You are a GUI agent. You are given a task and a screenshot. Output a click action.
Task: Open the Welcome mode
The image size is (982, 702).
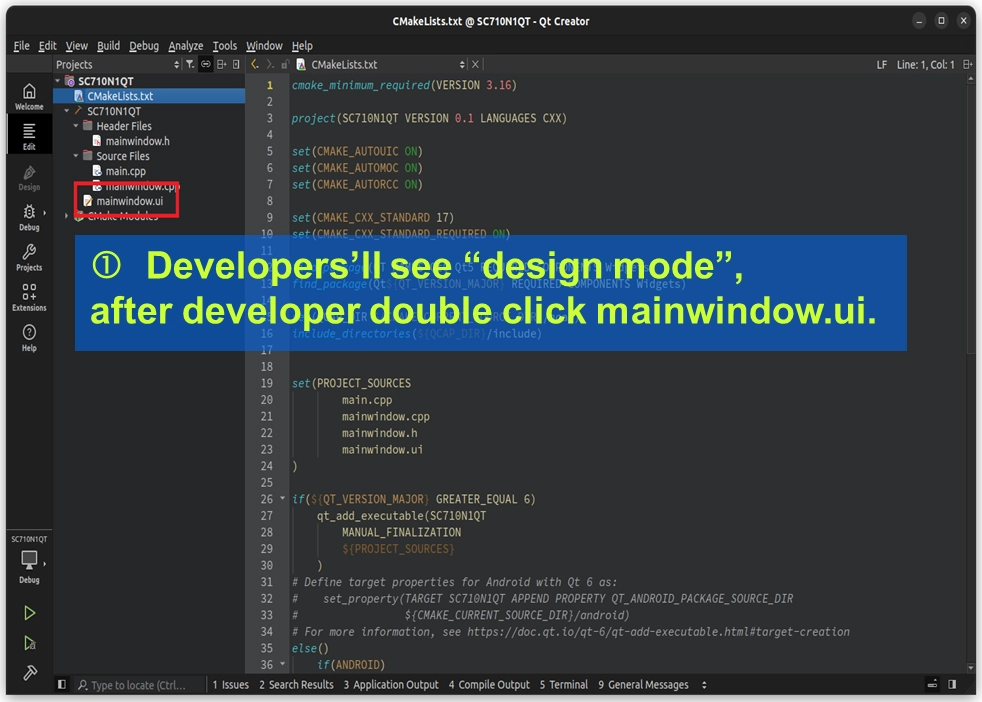point(29,97)
